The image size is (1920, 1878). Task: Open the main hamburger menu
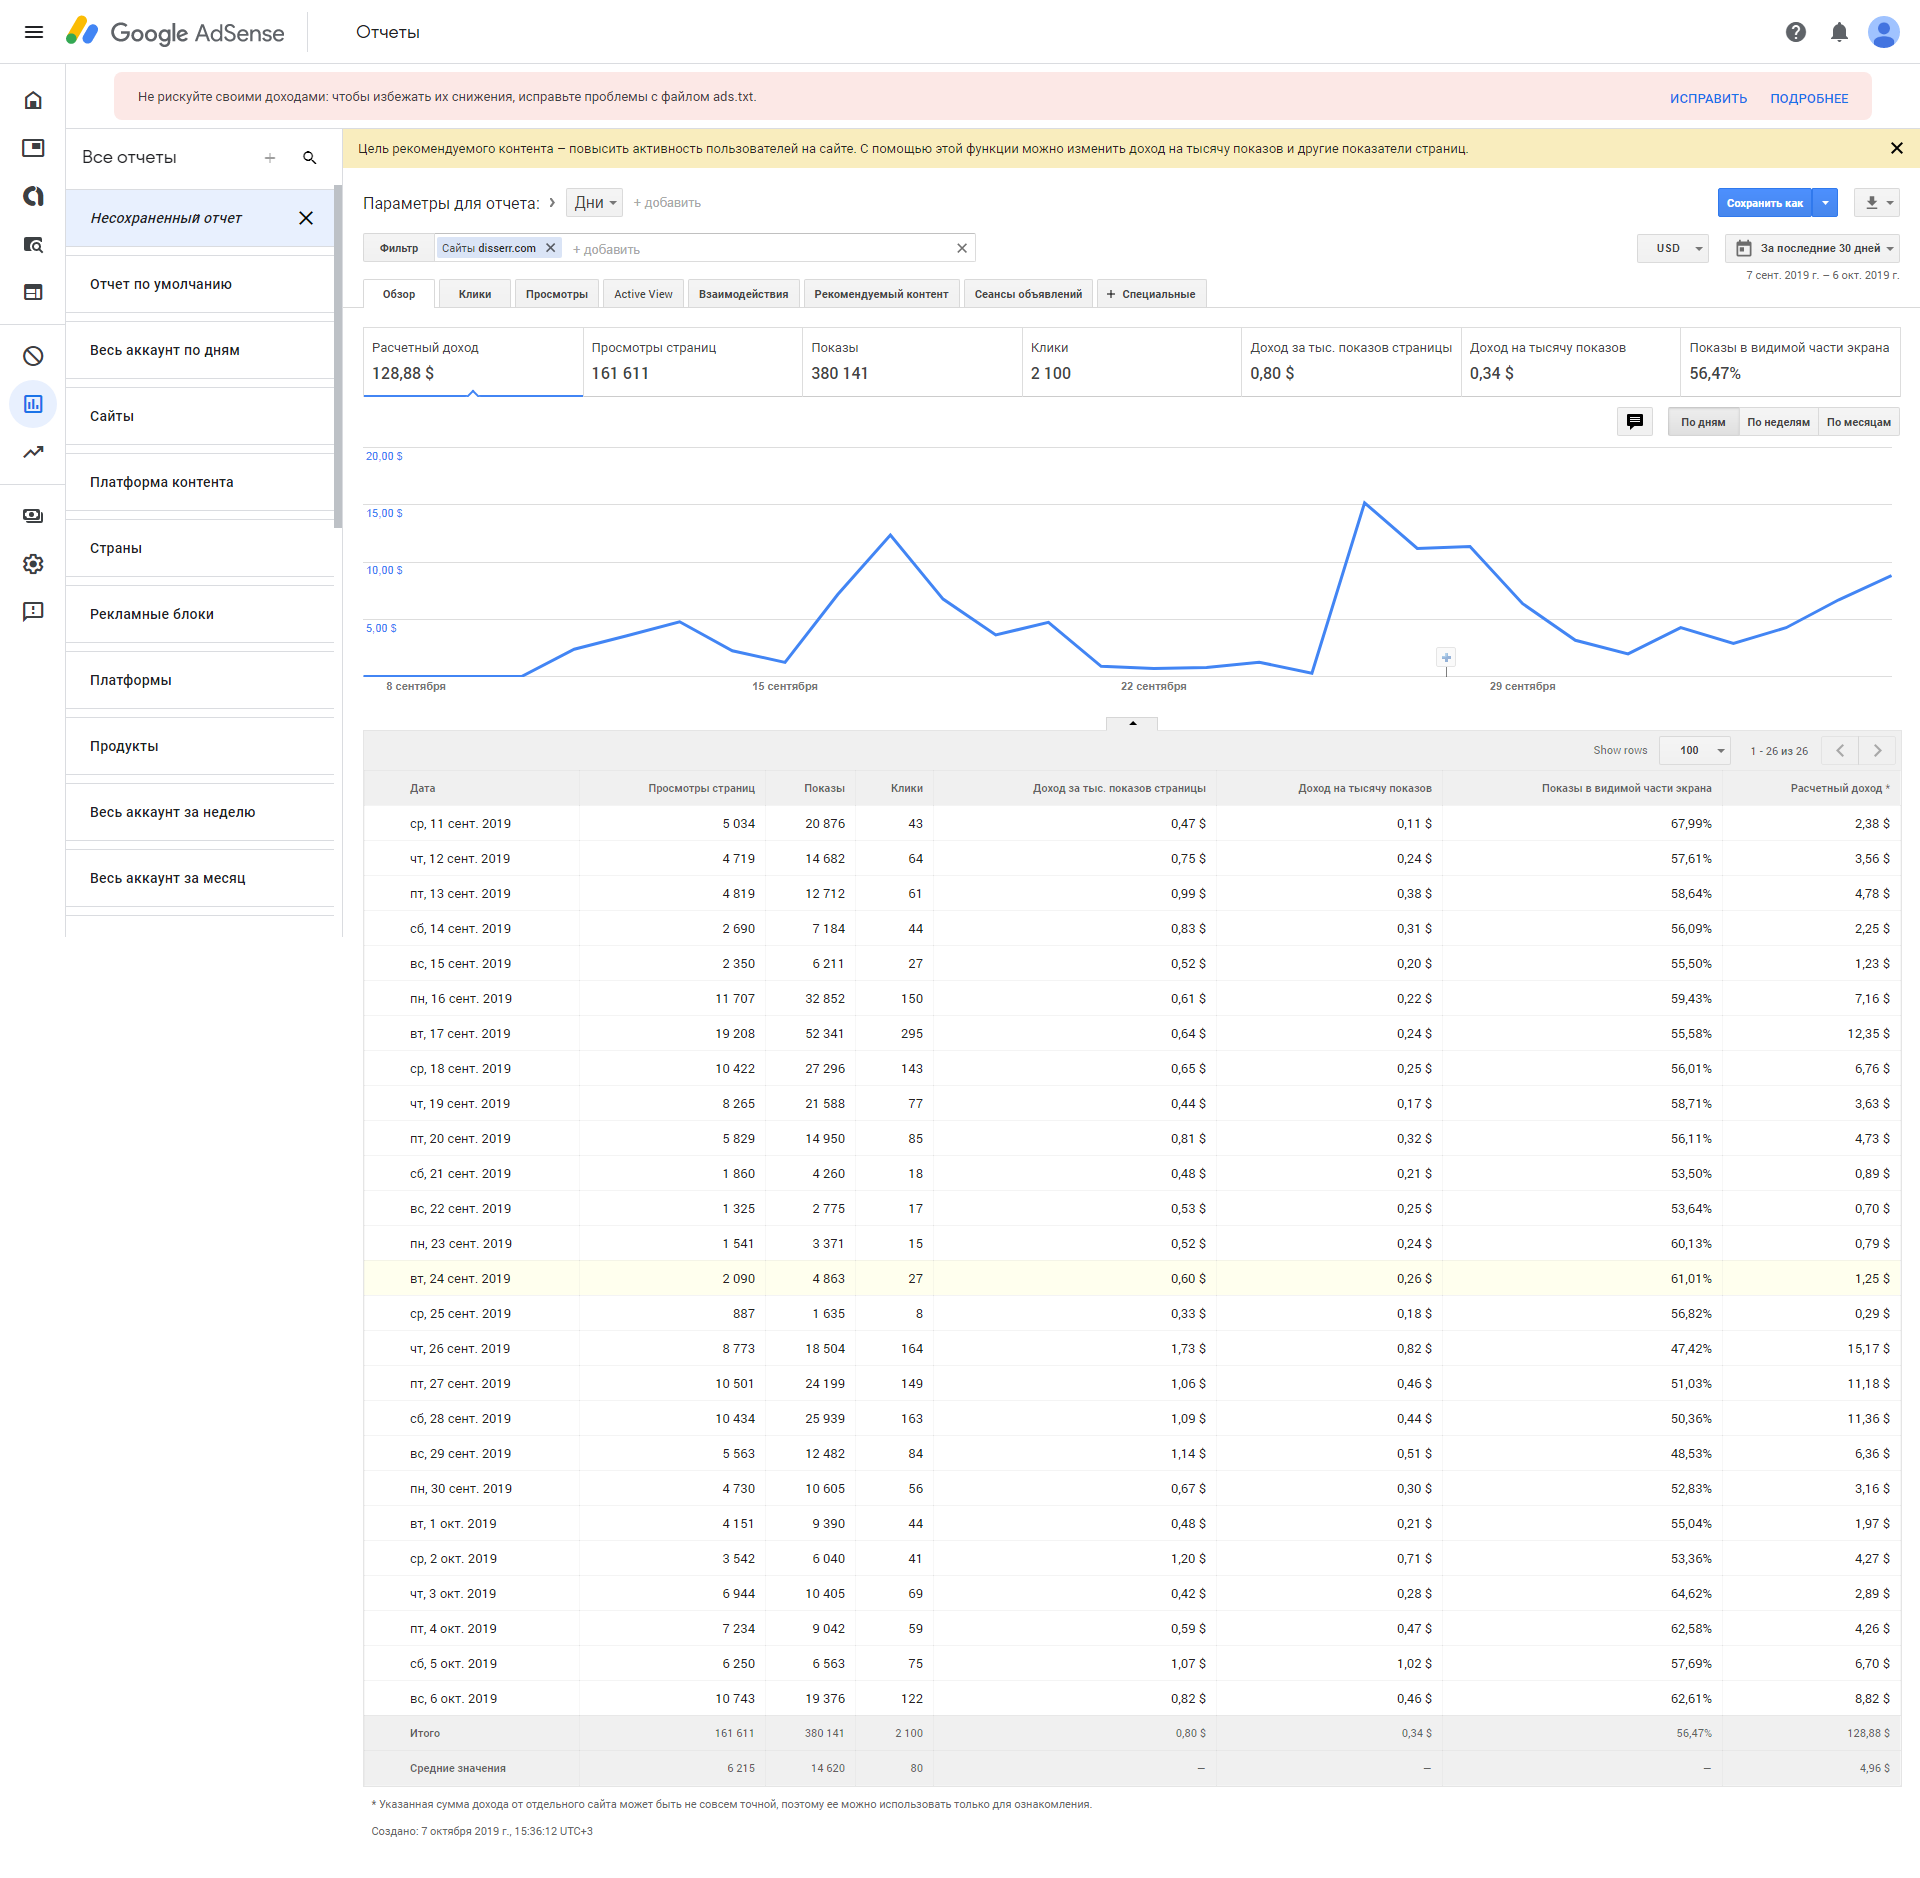pos(33,32)
